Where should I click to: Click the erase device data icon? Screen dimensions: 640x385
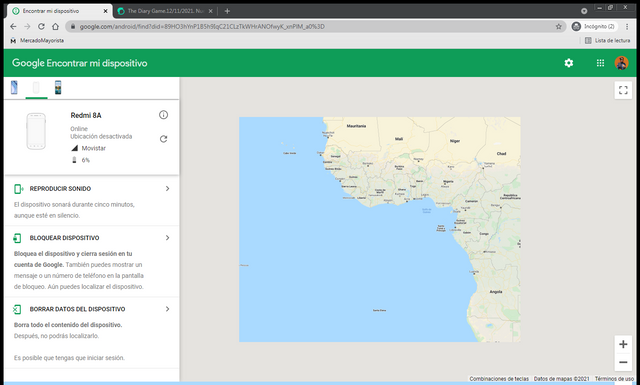[x=17, y=309]
